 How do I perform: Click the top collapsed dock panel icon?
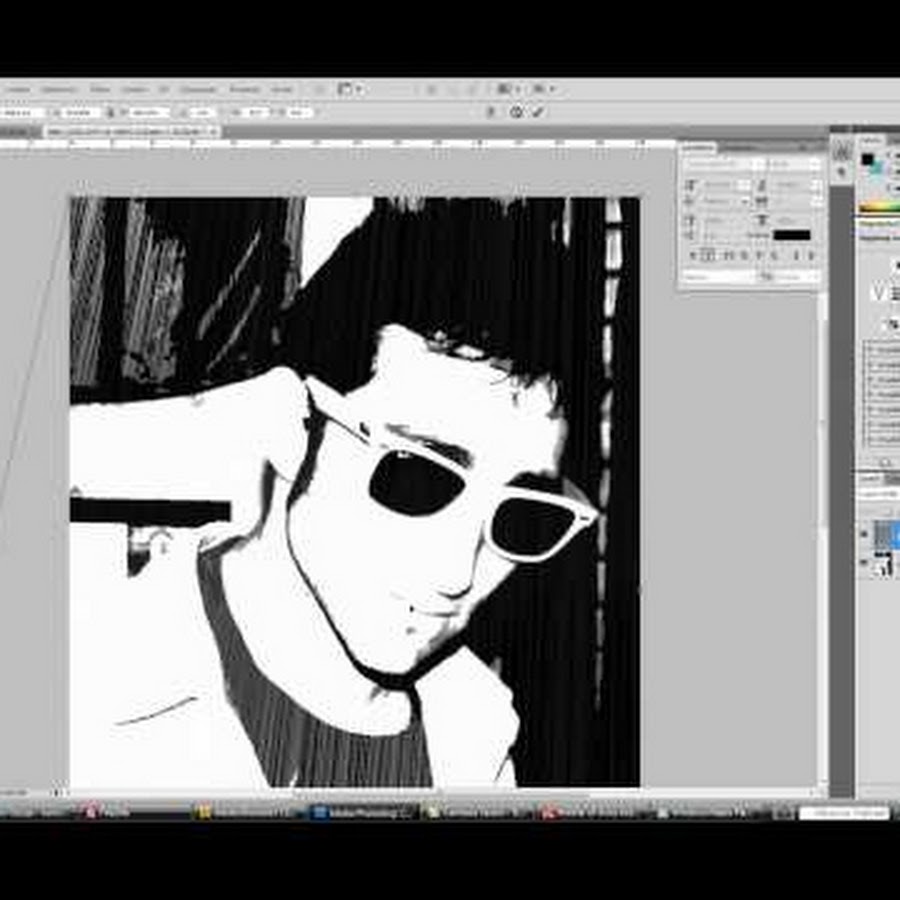[842, 150]
